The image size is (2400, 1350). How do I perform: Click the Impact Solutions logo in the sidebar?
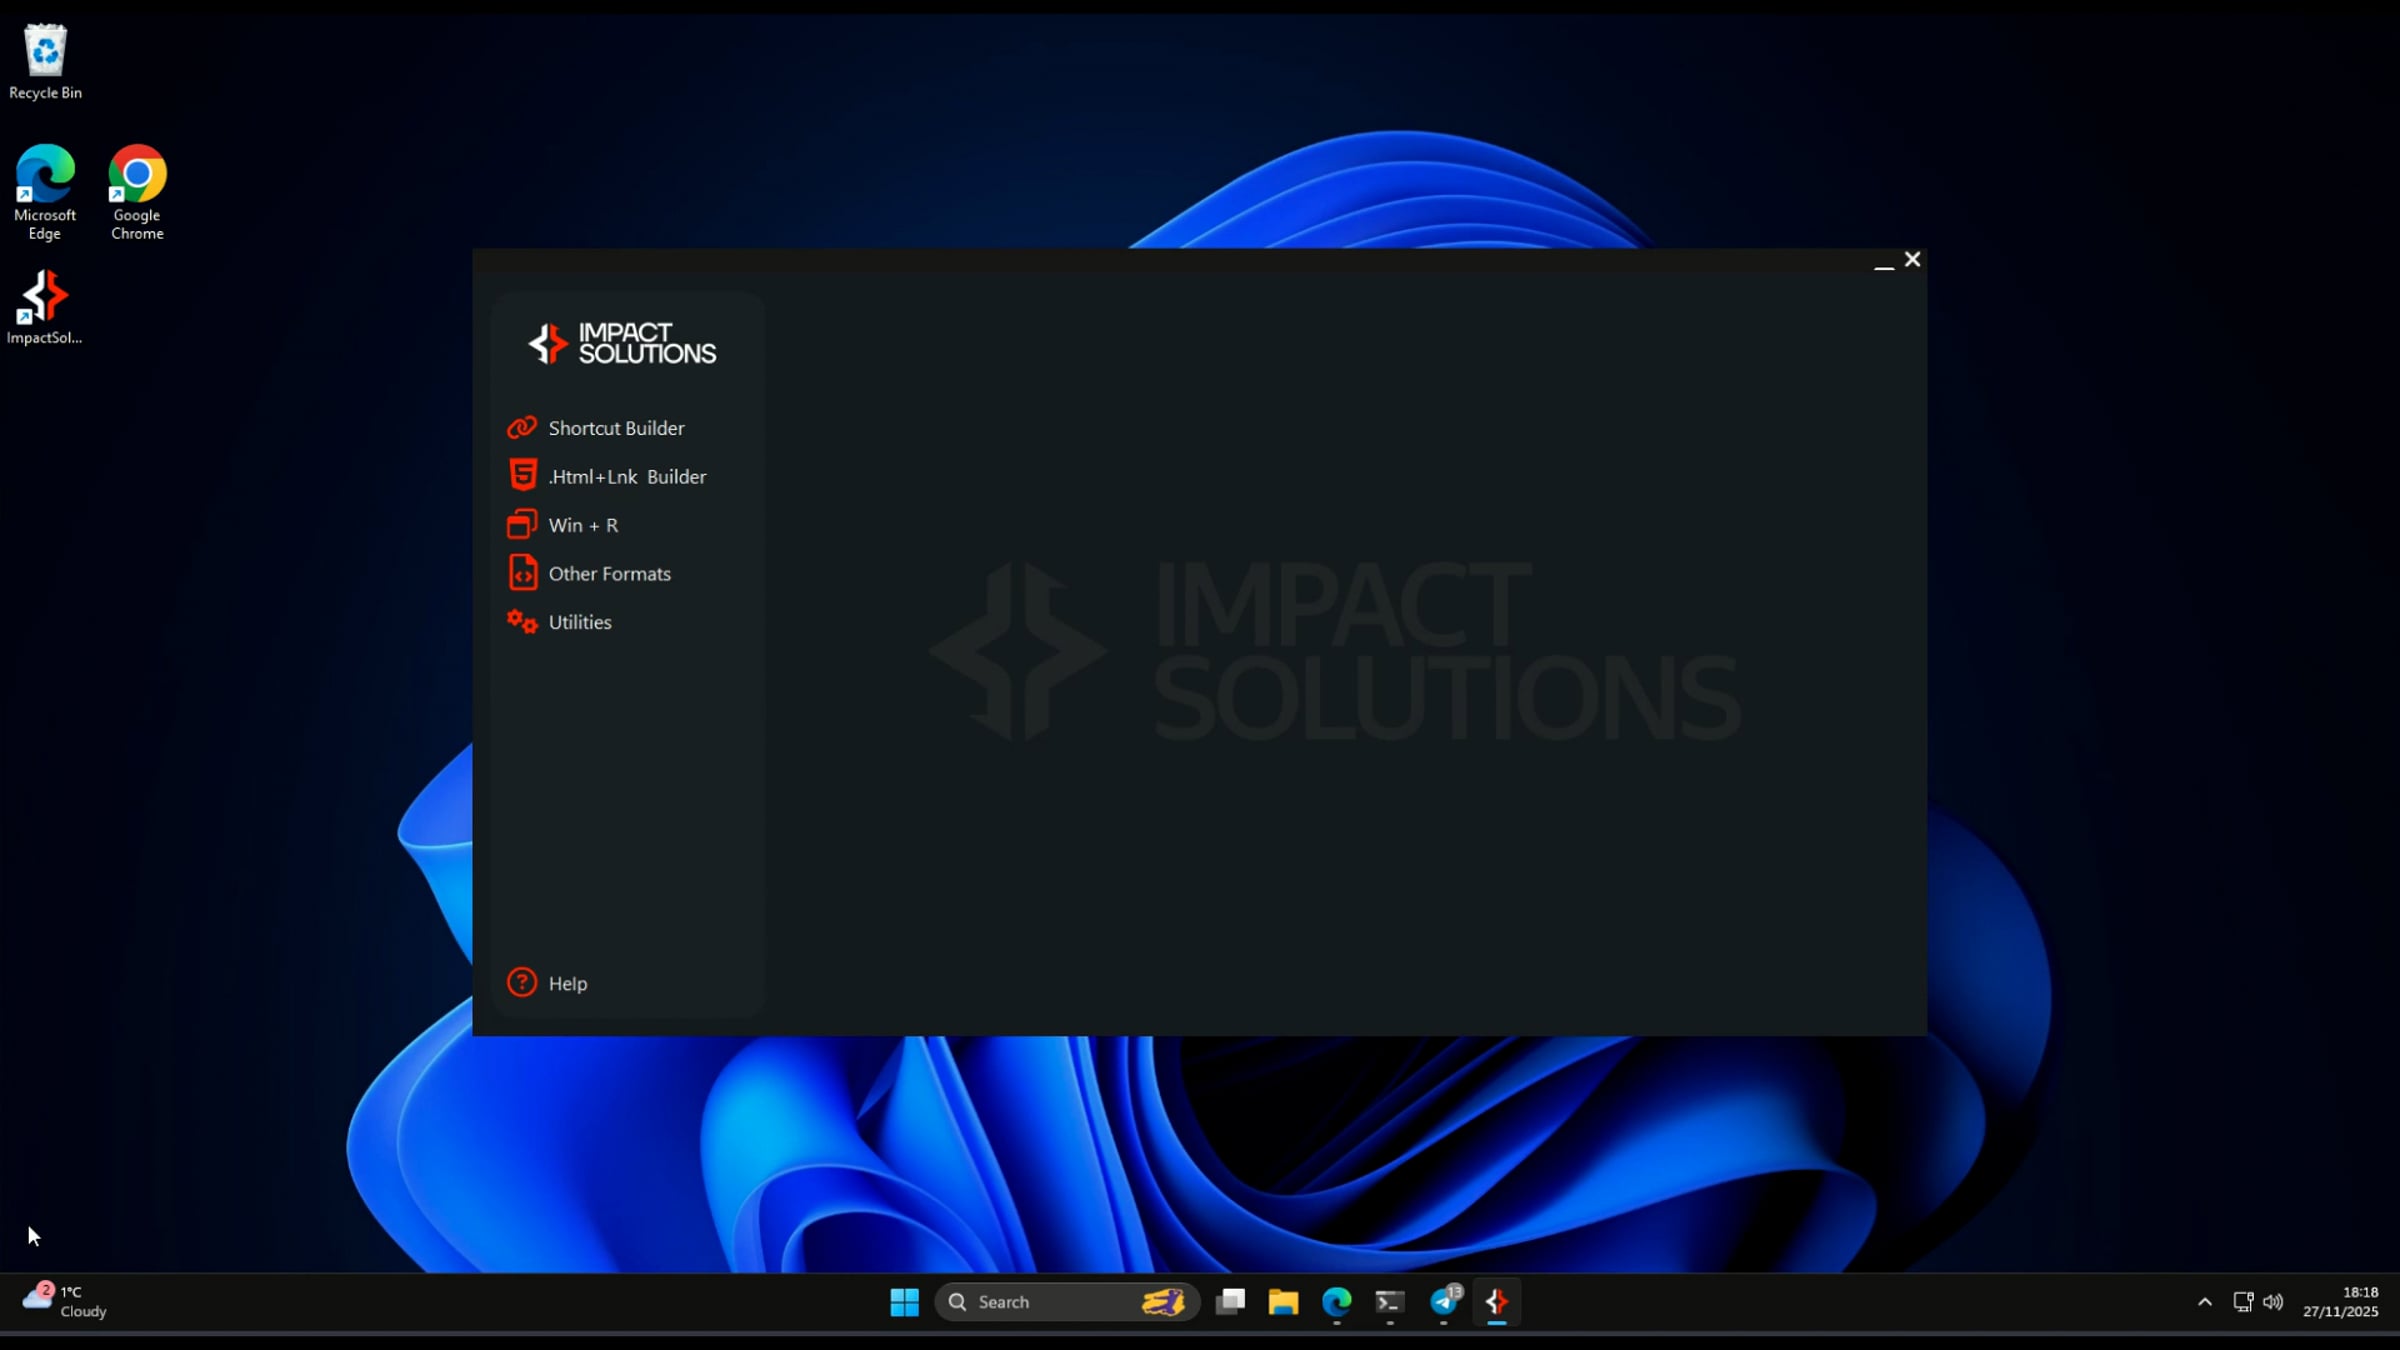[x=622, y=344]
